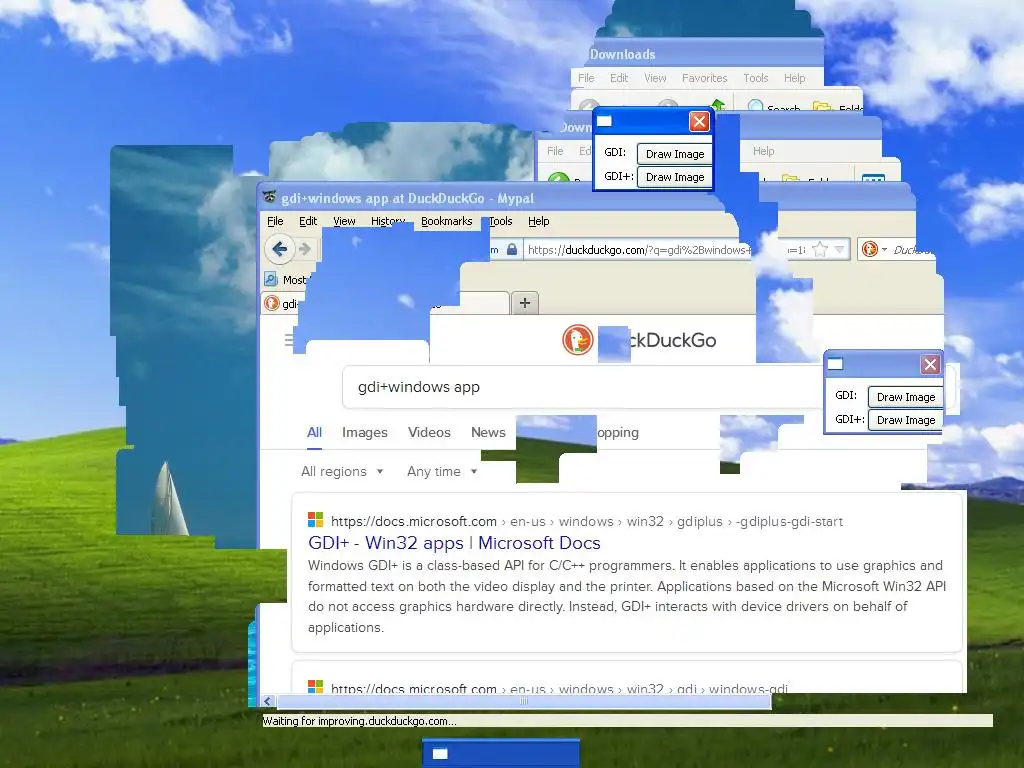Click the duckduckgo.com address bar
The width and height of the screenshot is (1024, 768).
(637, 249)
